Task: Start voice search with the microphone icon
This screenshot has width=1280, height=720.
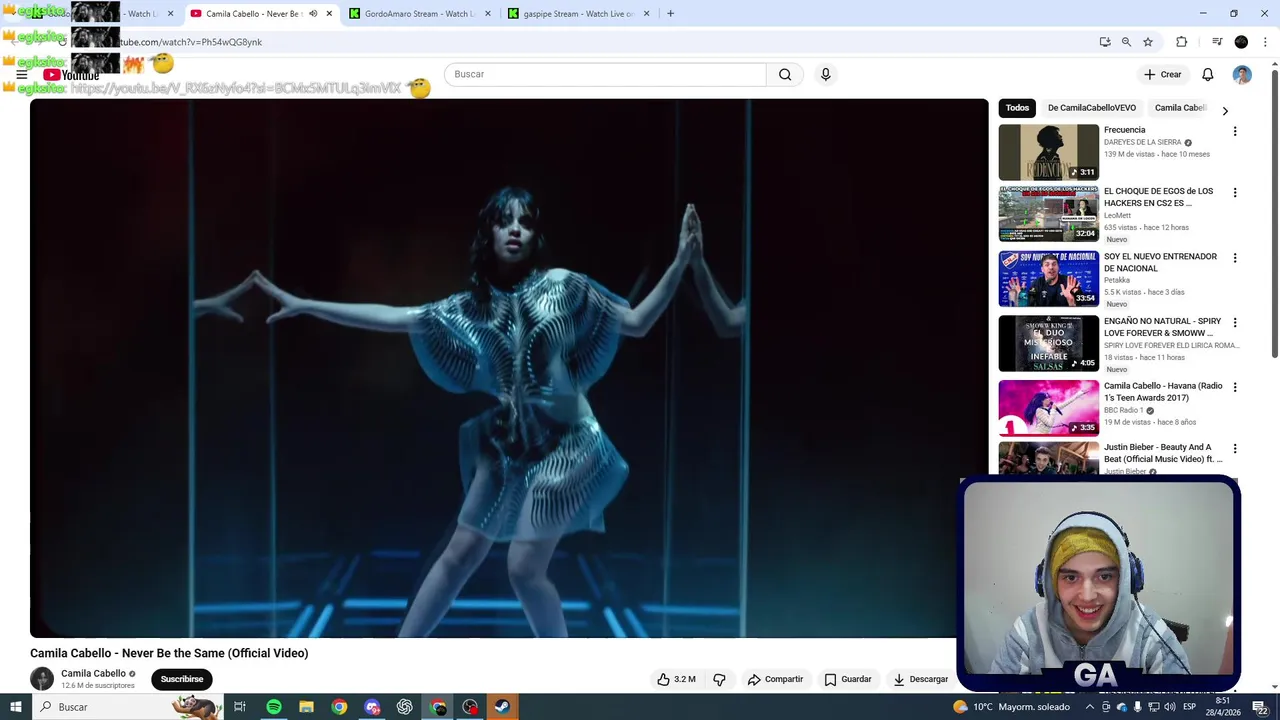Action: click(825, 74)
